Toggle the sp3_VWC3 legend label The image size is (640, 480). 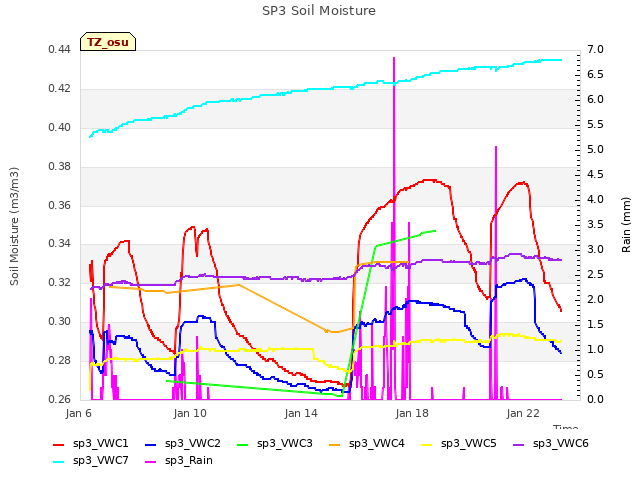coord(284,443)
